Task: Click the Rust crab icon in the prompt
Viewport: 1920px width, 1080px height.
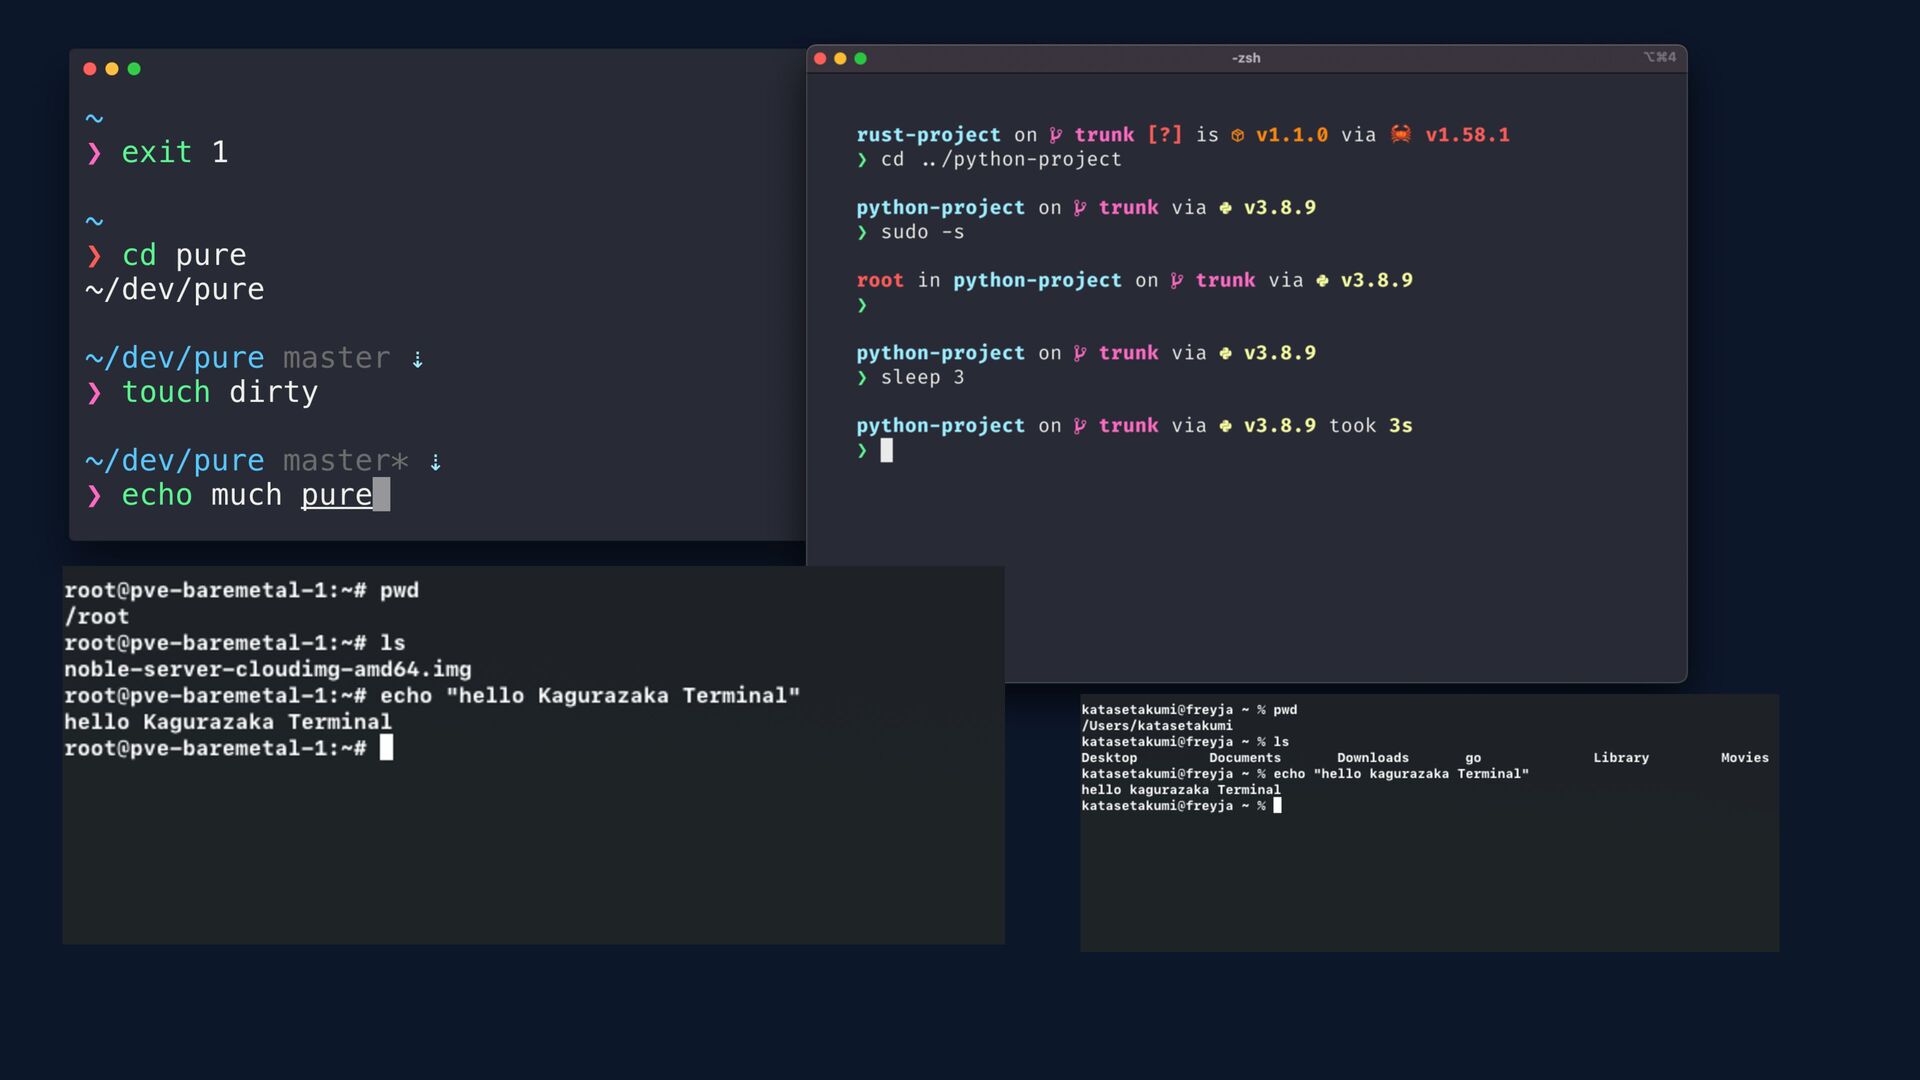Action: click(x=1401, y=134)
